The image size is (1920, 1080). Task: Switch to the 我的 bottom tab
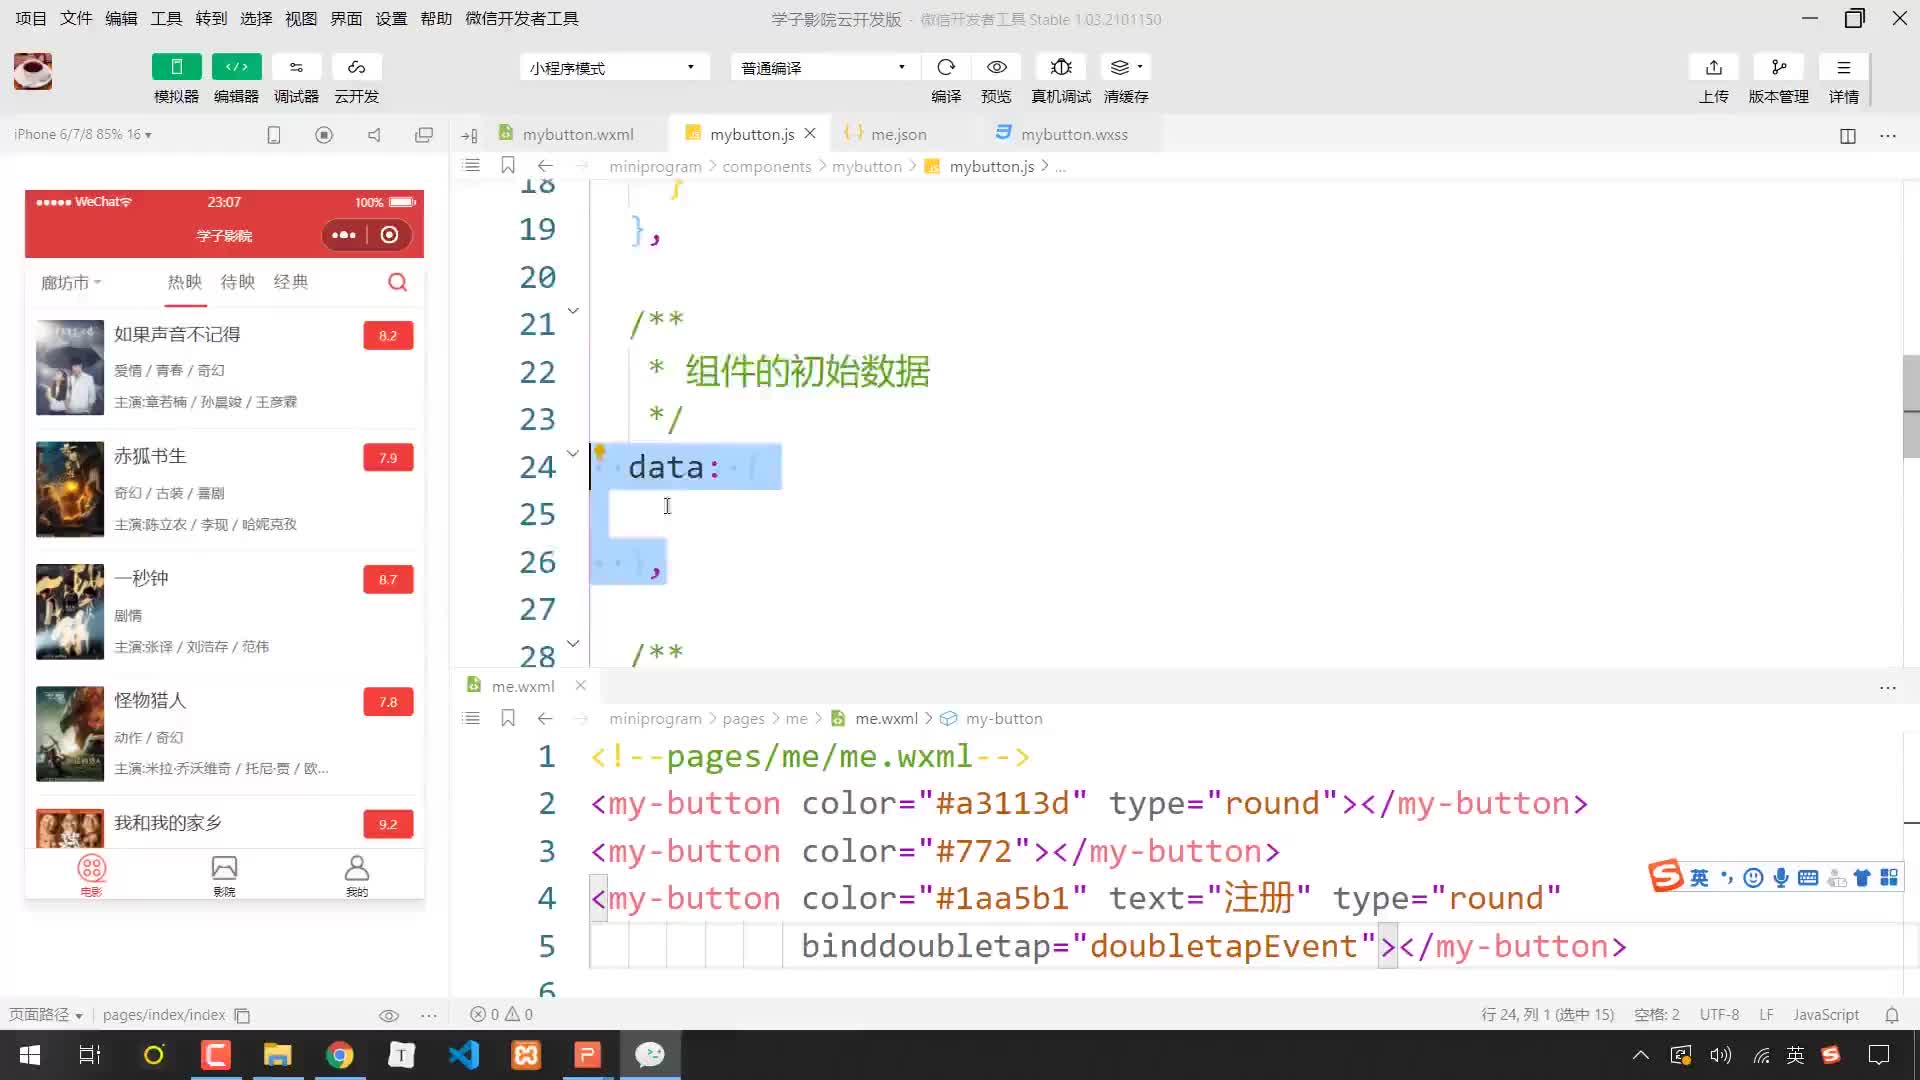pyautogui.click(x=357, y=876)
